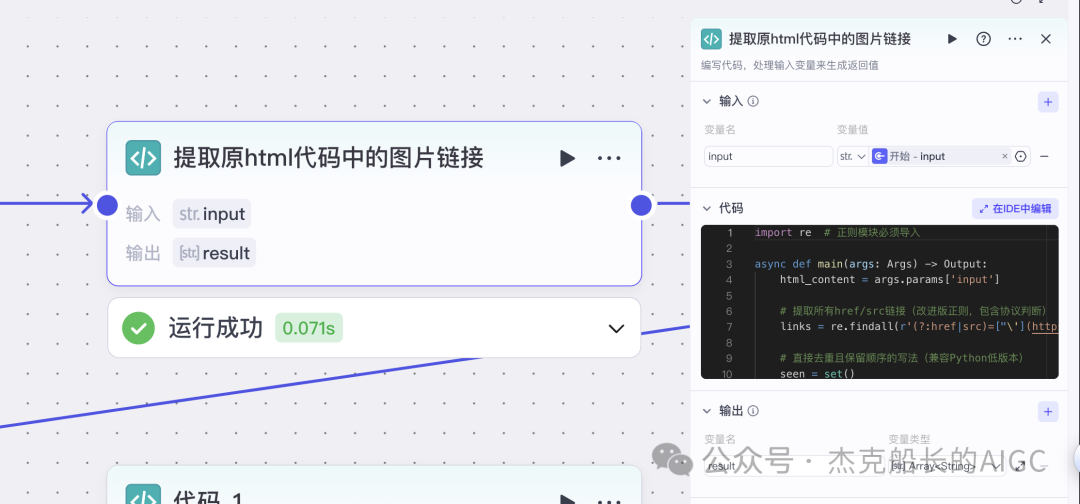This screenshot has height=504, width=1080.
Task: Collapse the 输出 section
Action: pyautogui.click(x=707, y=411)
